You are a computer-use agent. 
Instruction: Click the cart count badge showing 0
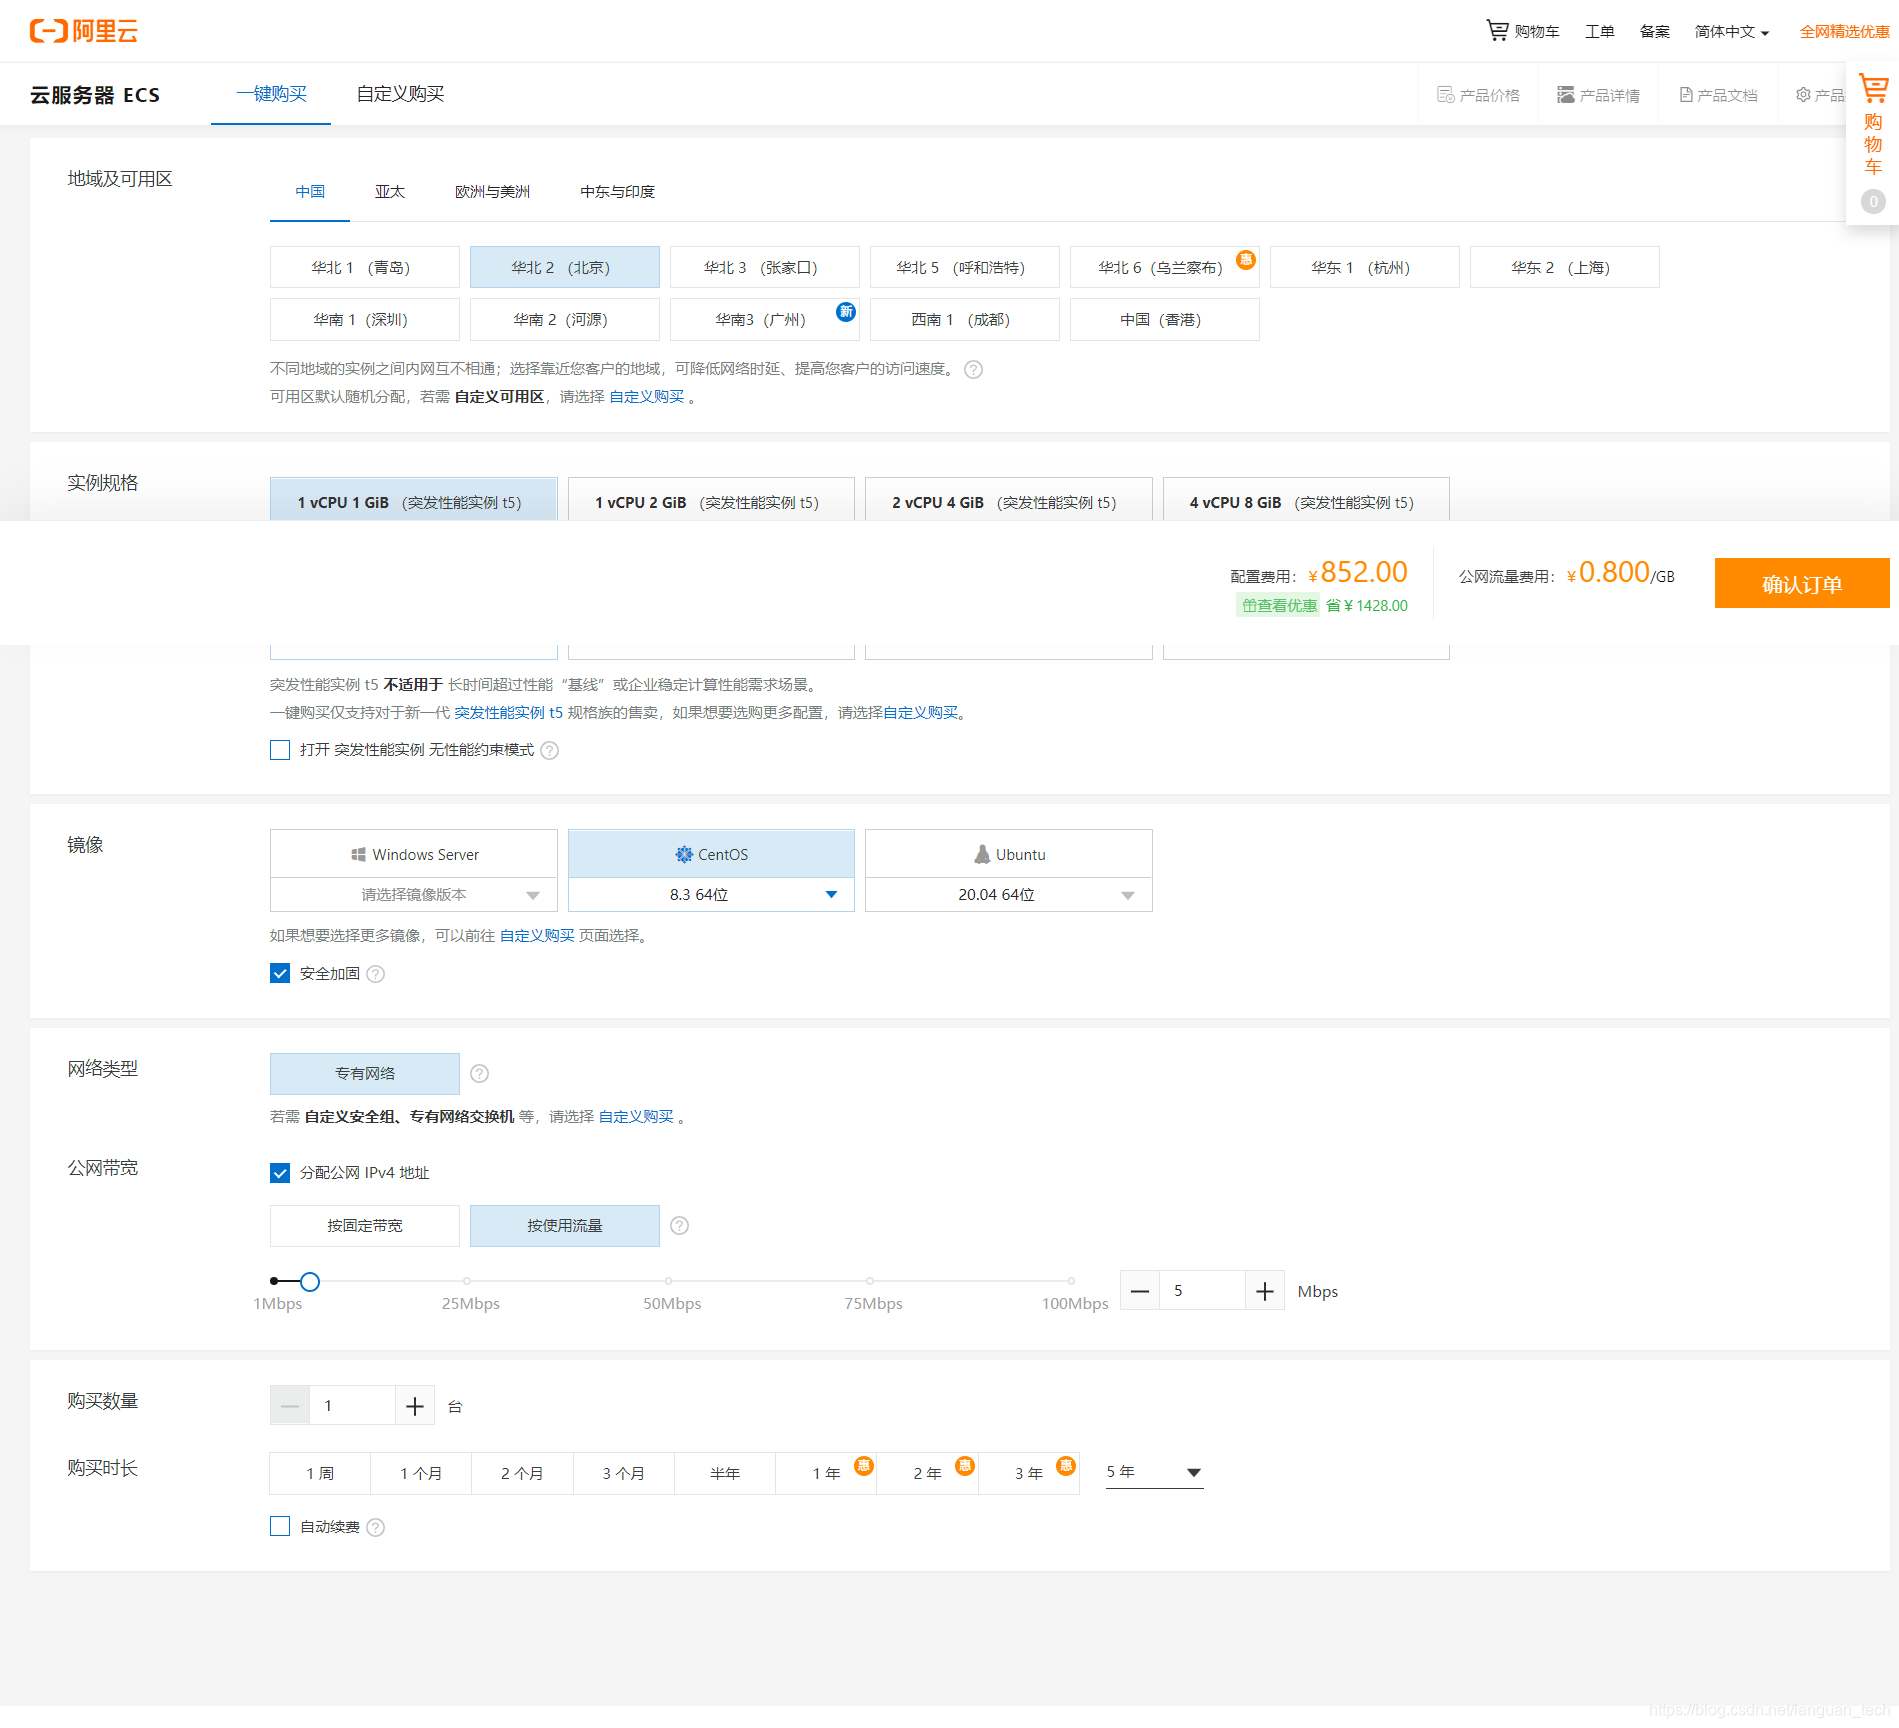tap(1873, 202)
